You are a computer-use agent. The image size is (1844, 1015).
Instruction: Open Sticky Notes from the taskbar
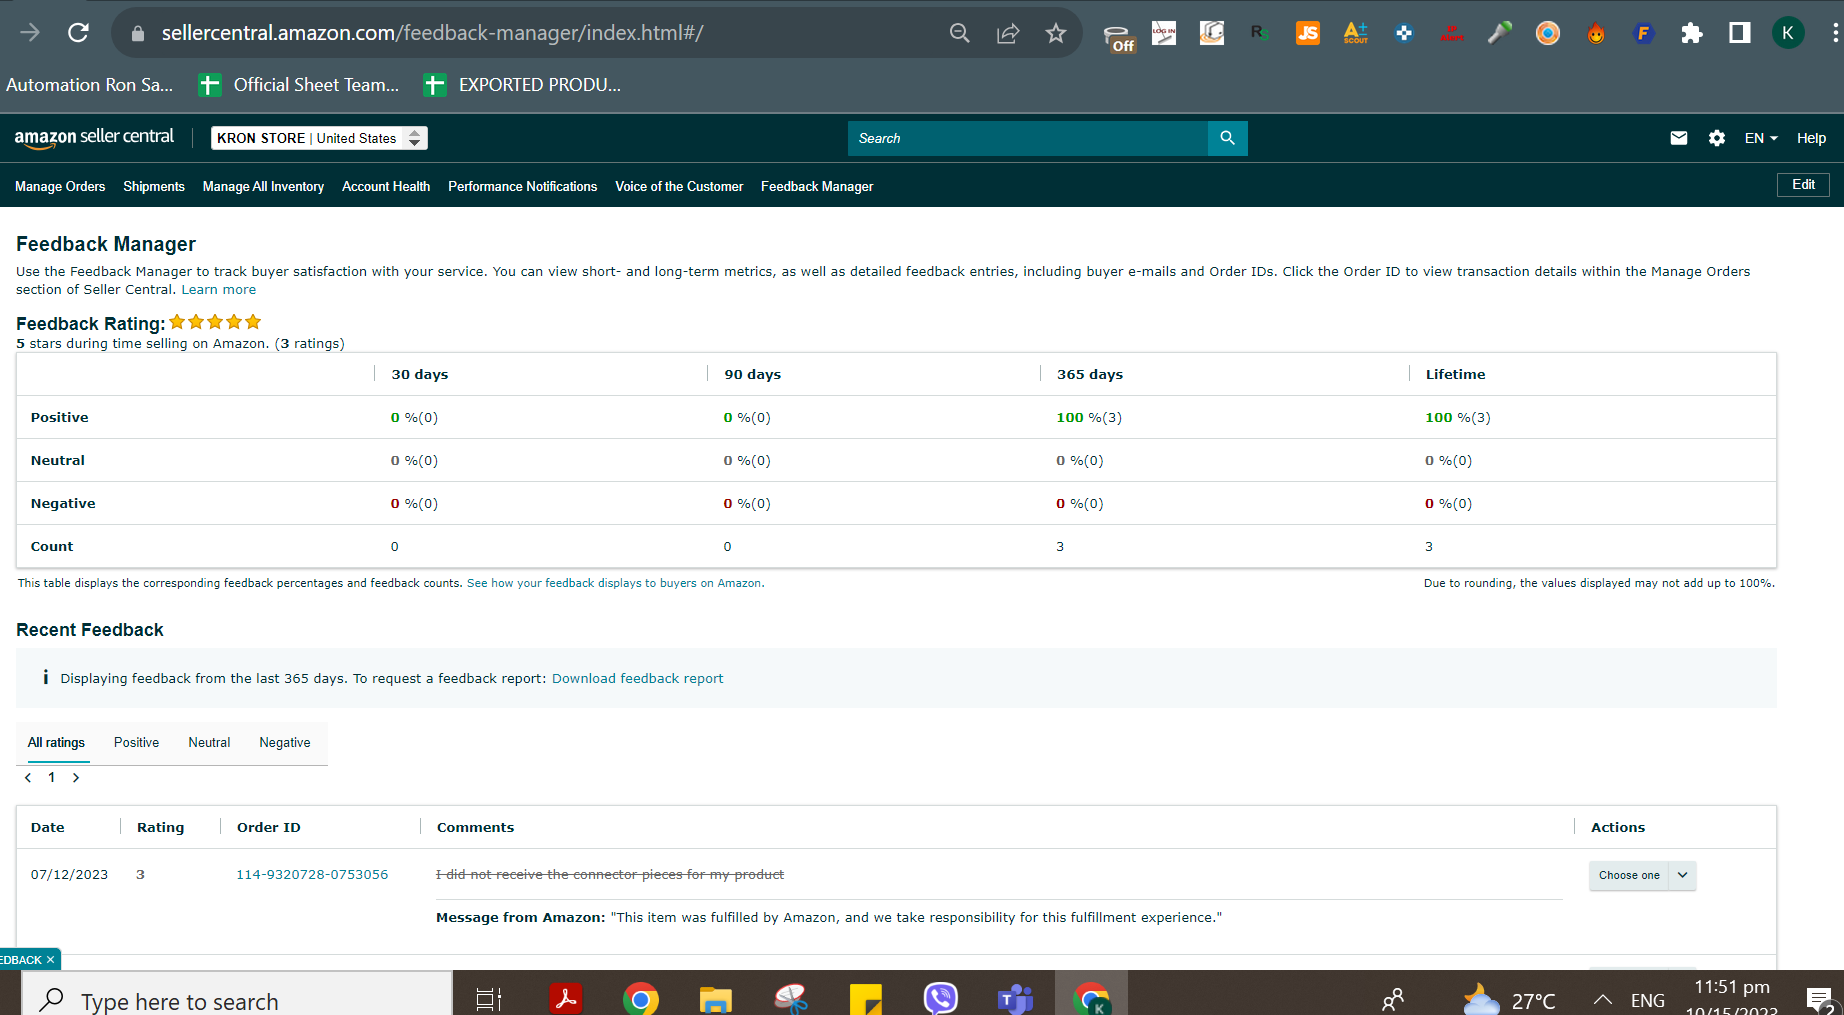(866, 998)
